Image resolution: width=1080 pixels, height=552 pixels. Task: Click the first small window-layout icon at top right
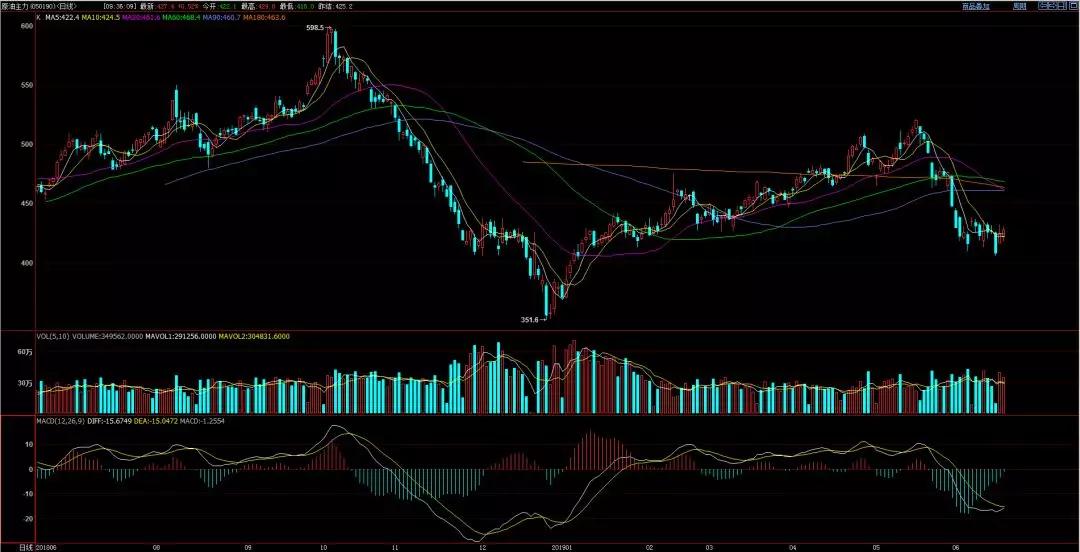tap(1043, 6)
